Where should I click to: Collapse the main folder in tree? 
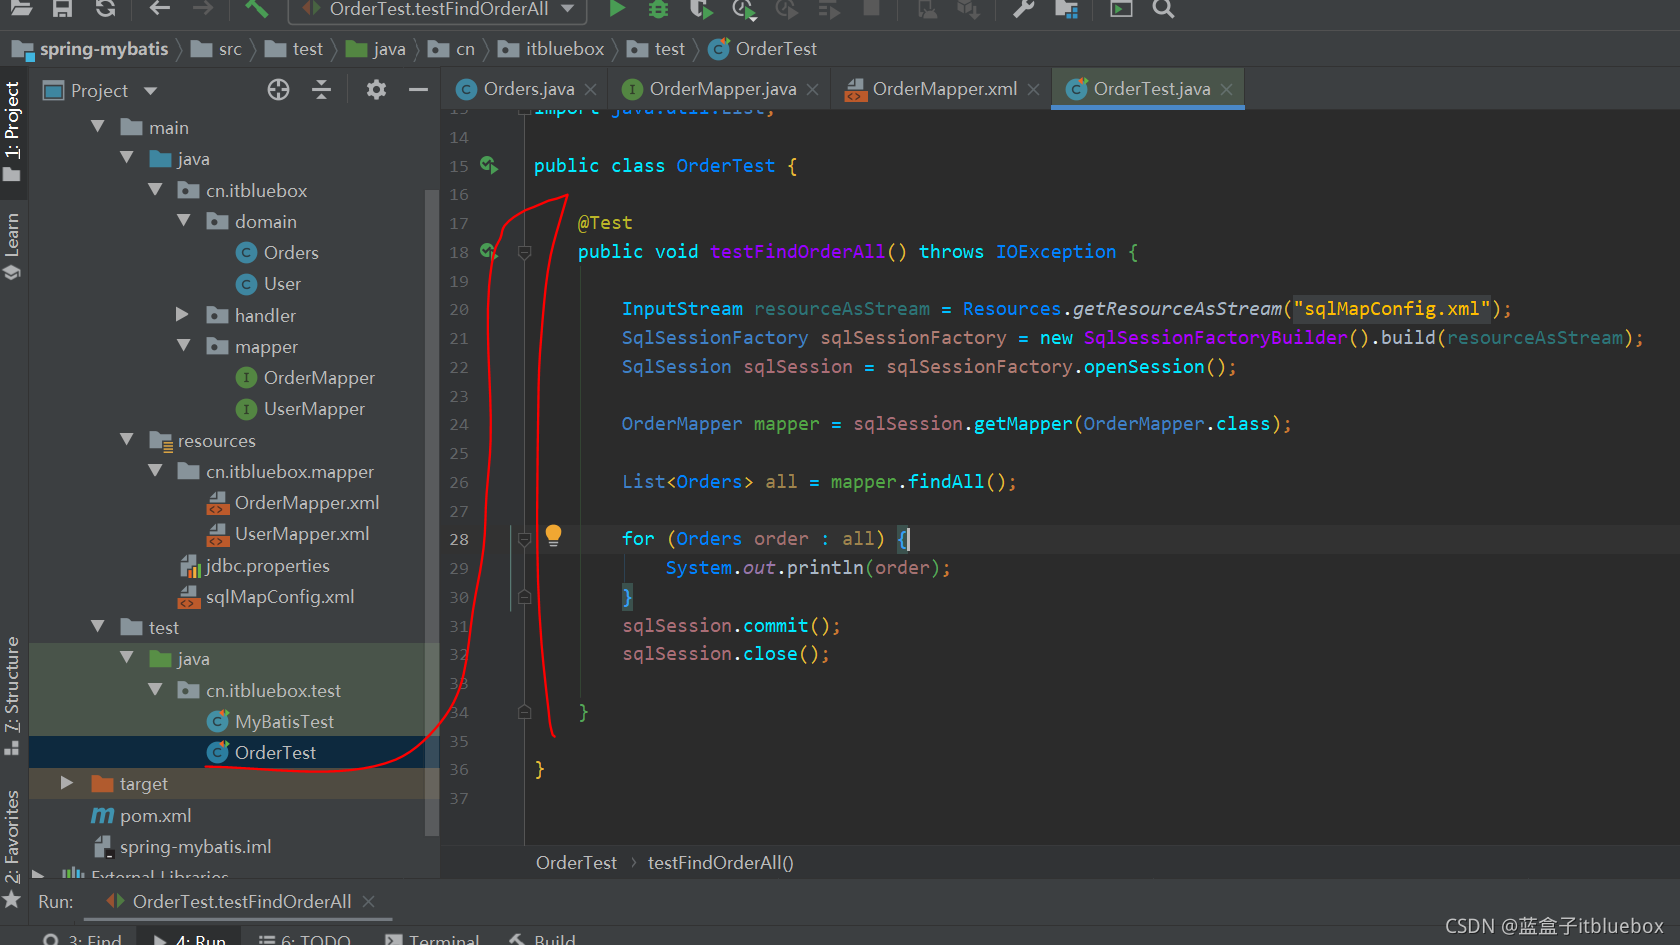(98, 127)
